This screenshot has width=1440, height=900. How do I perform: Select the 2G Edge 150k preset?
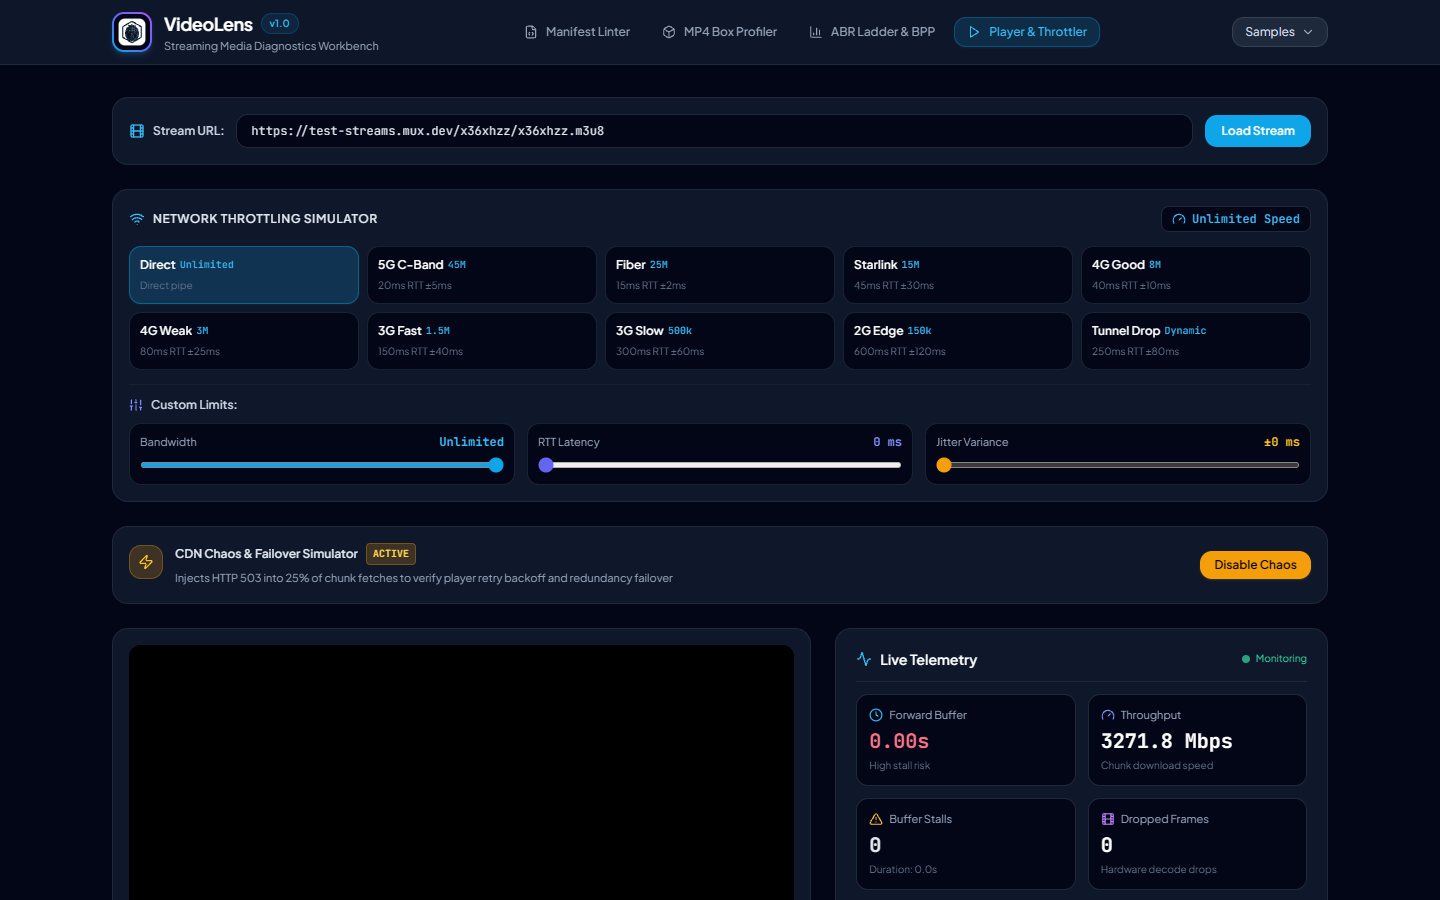click(x=958, y=341)
